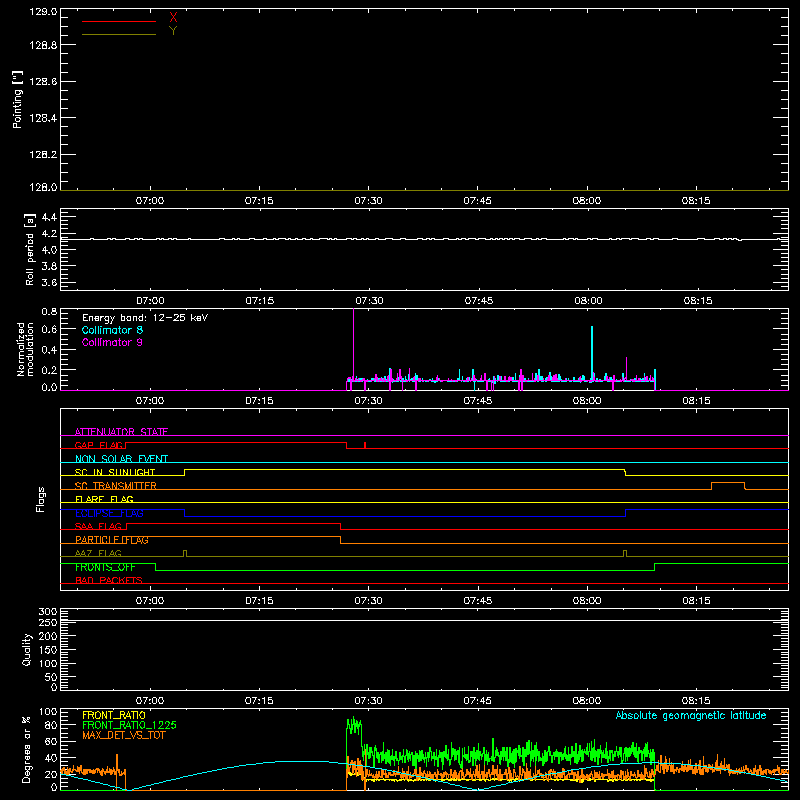Click the 250 value on Quality axis

[x=48, y=622]
